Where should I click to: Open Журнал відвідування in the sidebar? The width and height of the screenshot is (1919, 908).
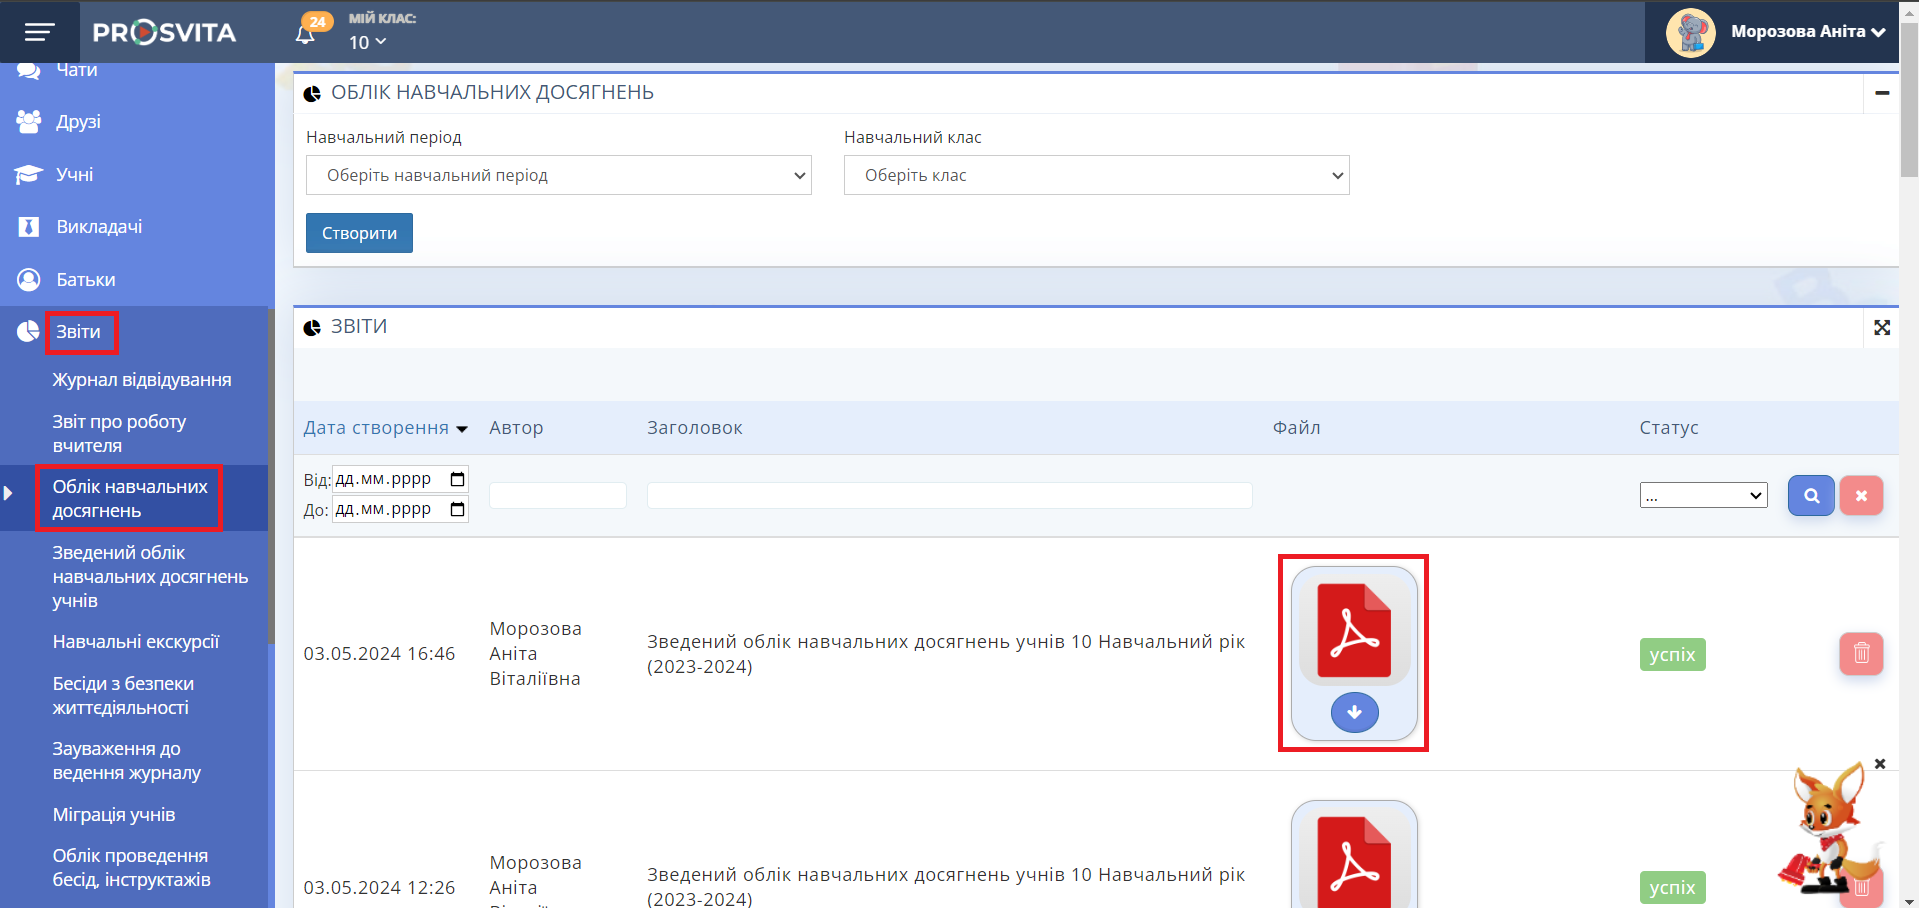point(142,380)
